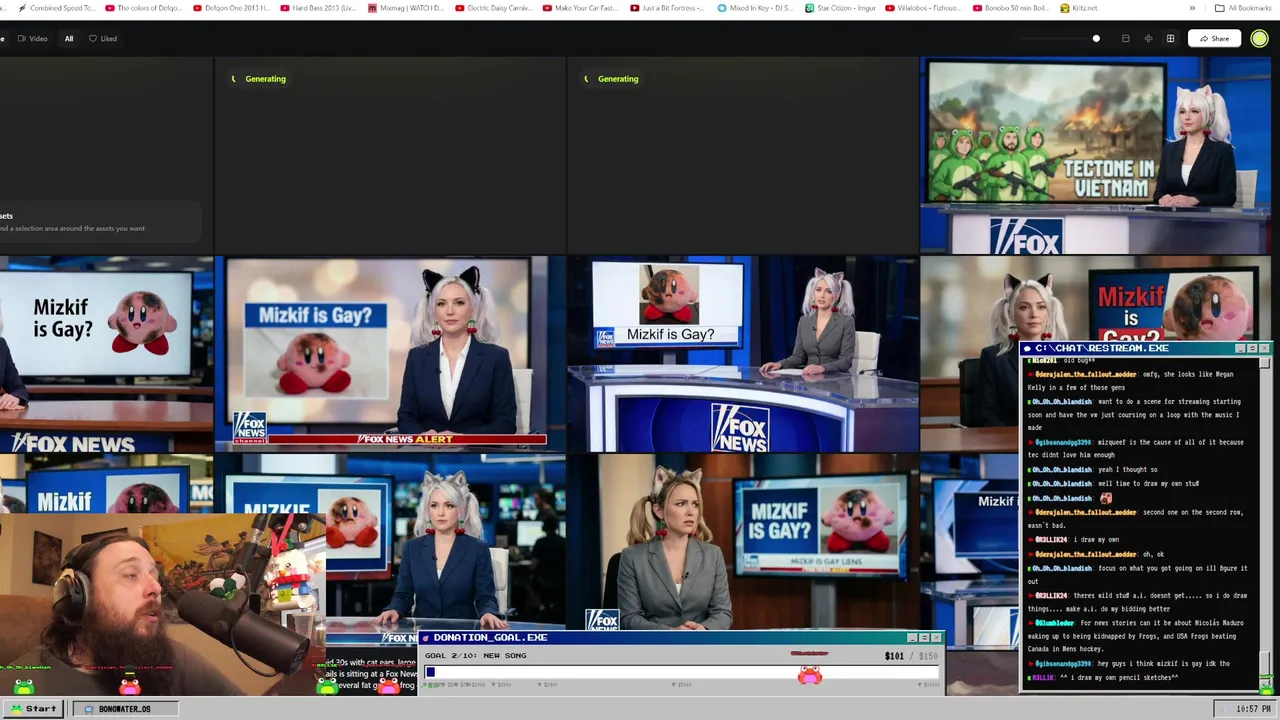Open the Electric Daisy Carnival bookmark
The width and height of the screenshot is (1280, 720).
[x=494, y=8]
